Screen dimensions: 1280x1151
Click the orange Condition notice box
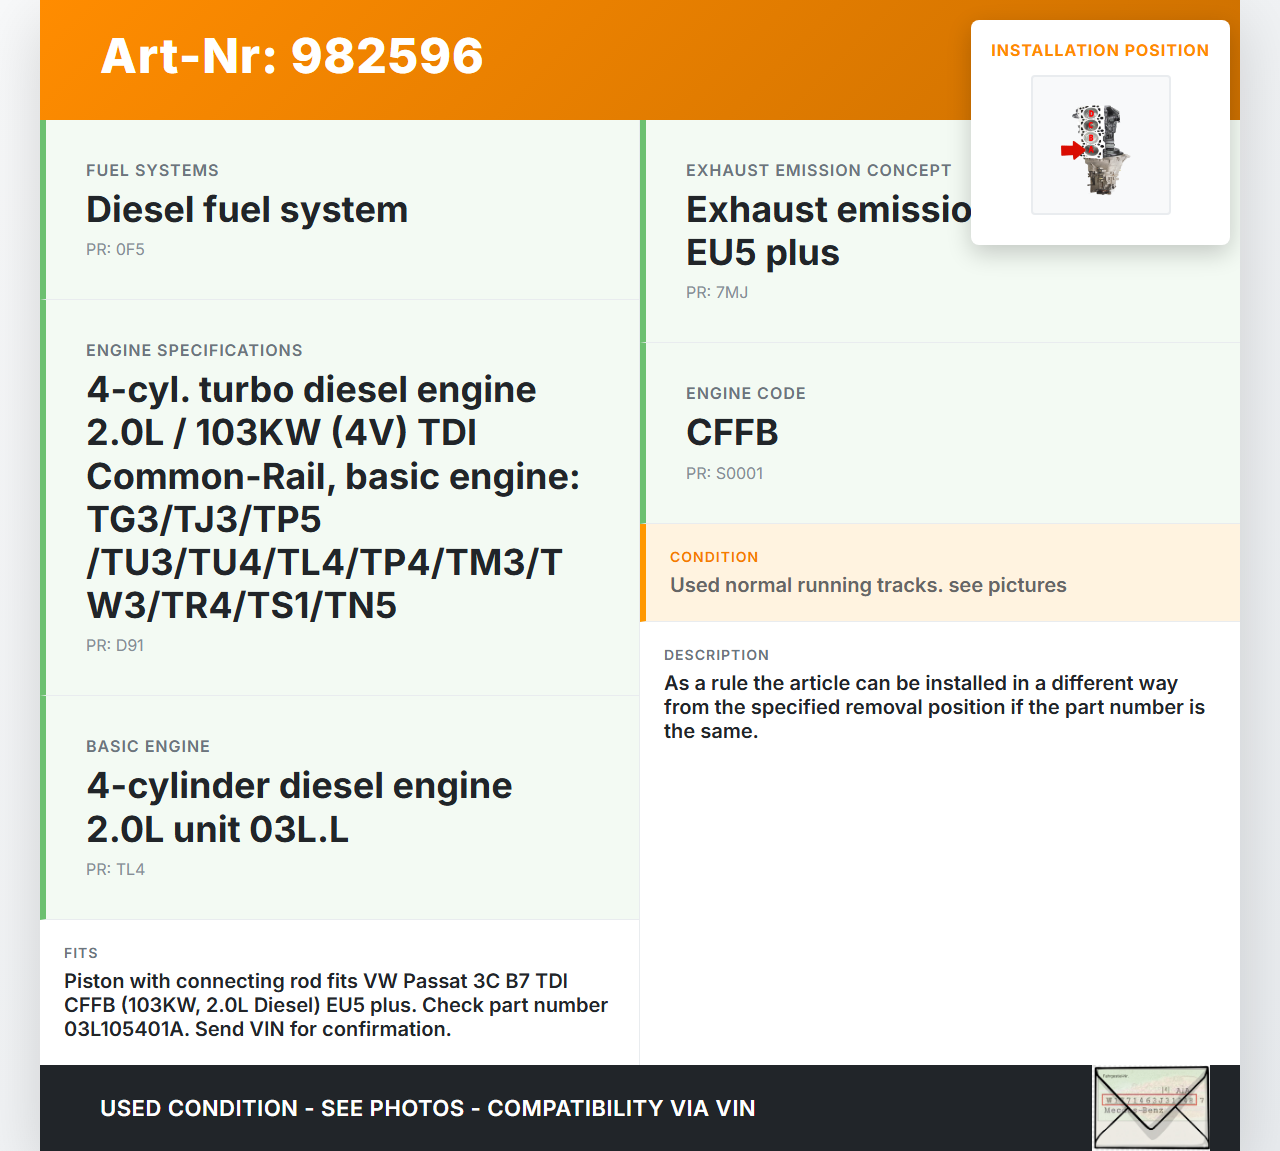[x=940, y=572]
